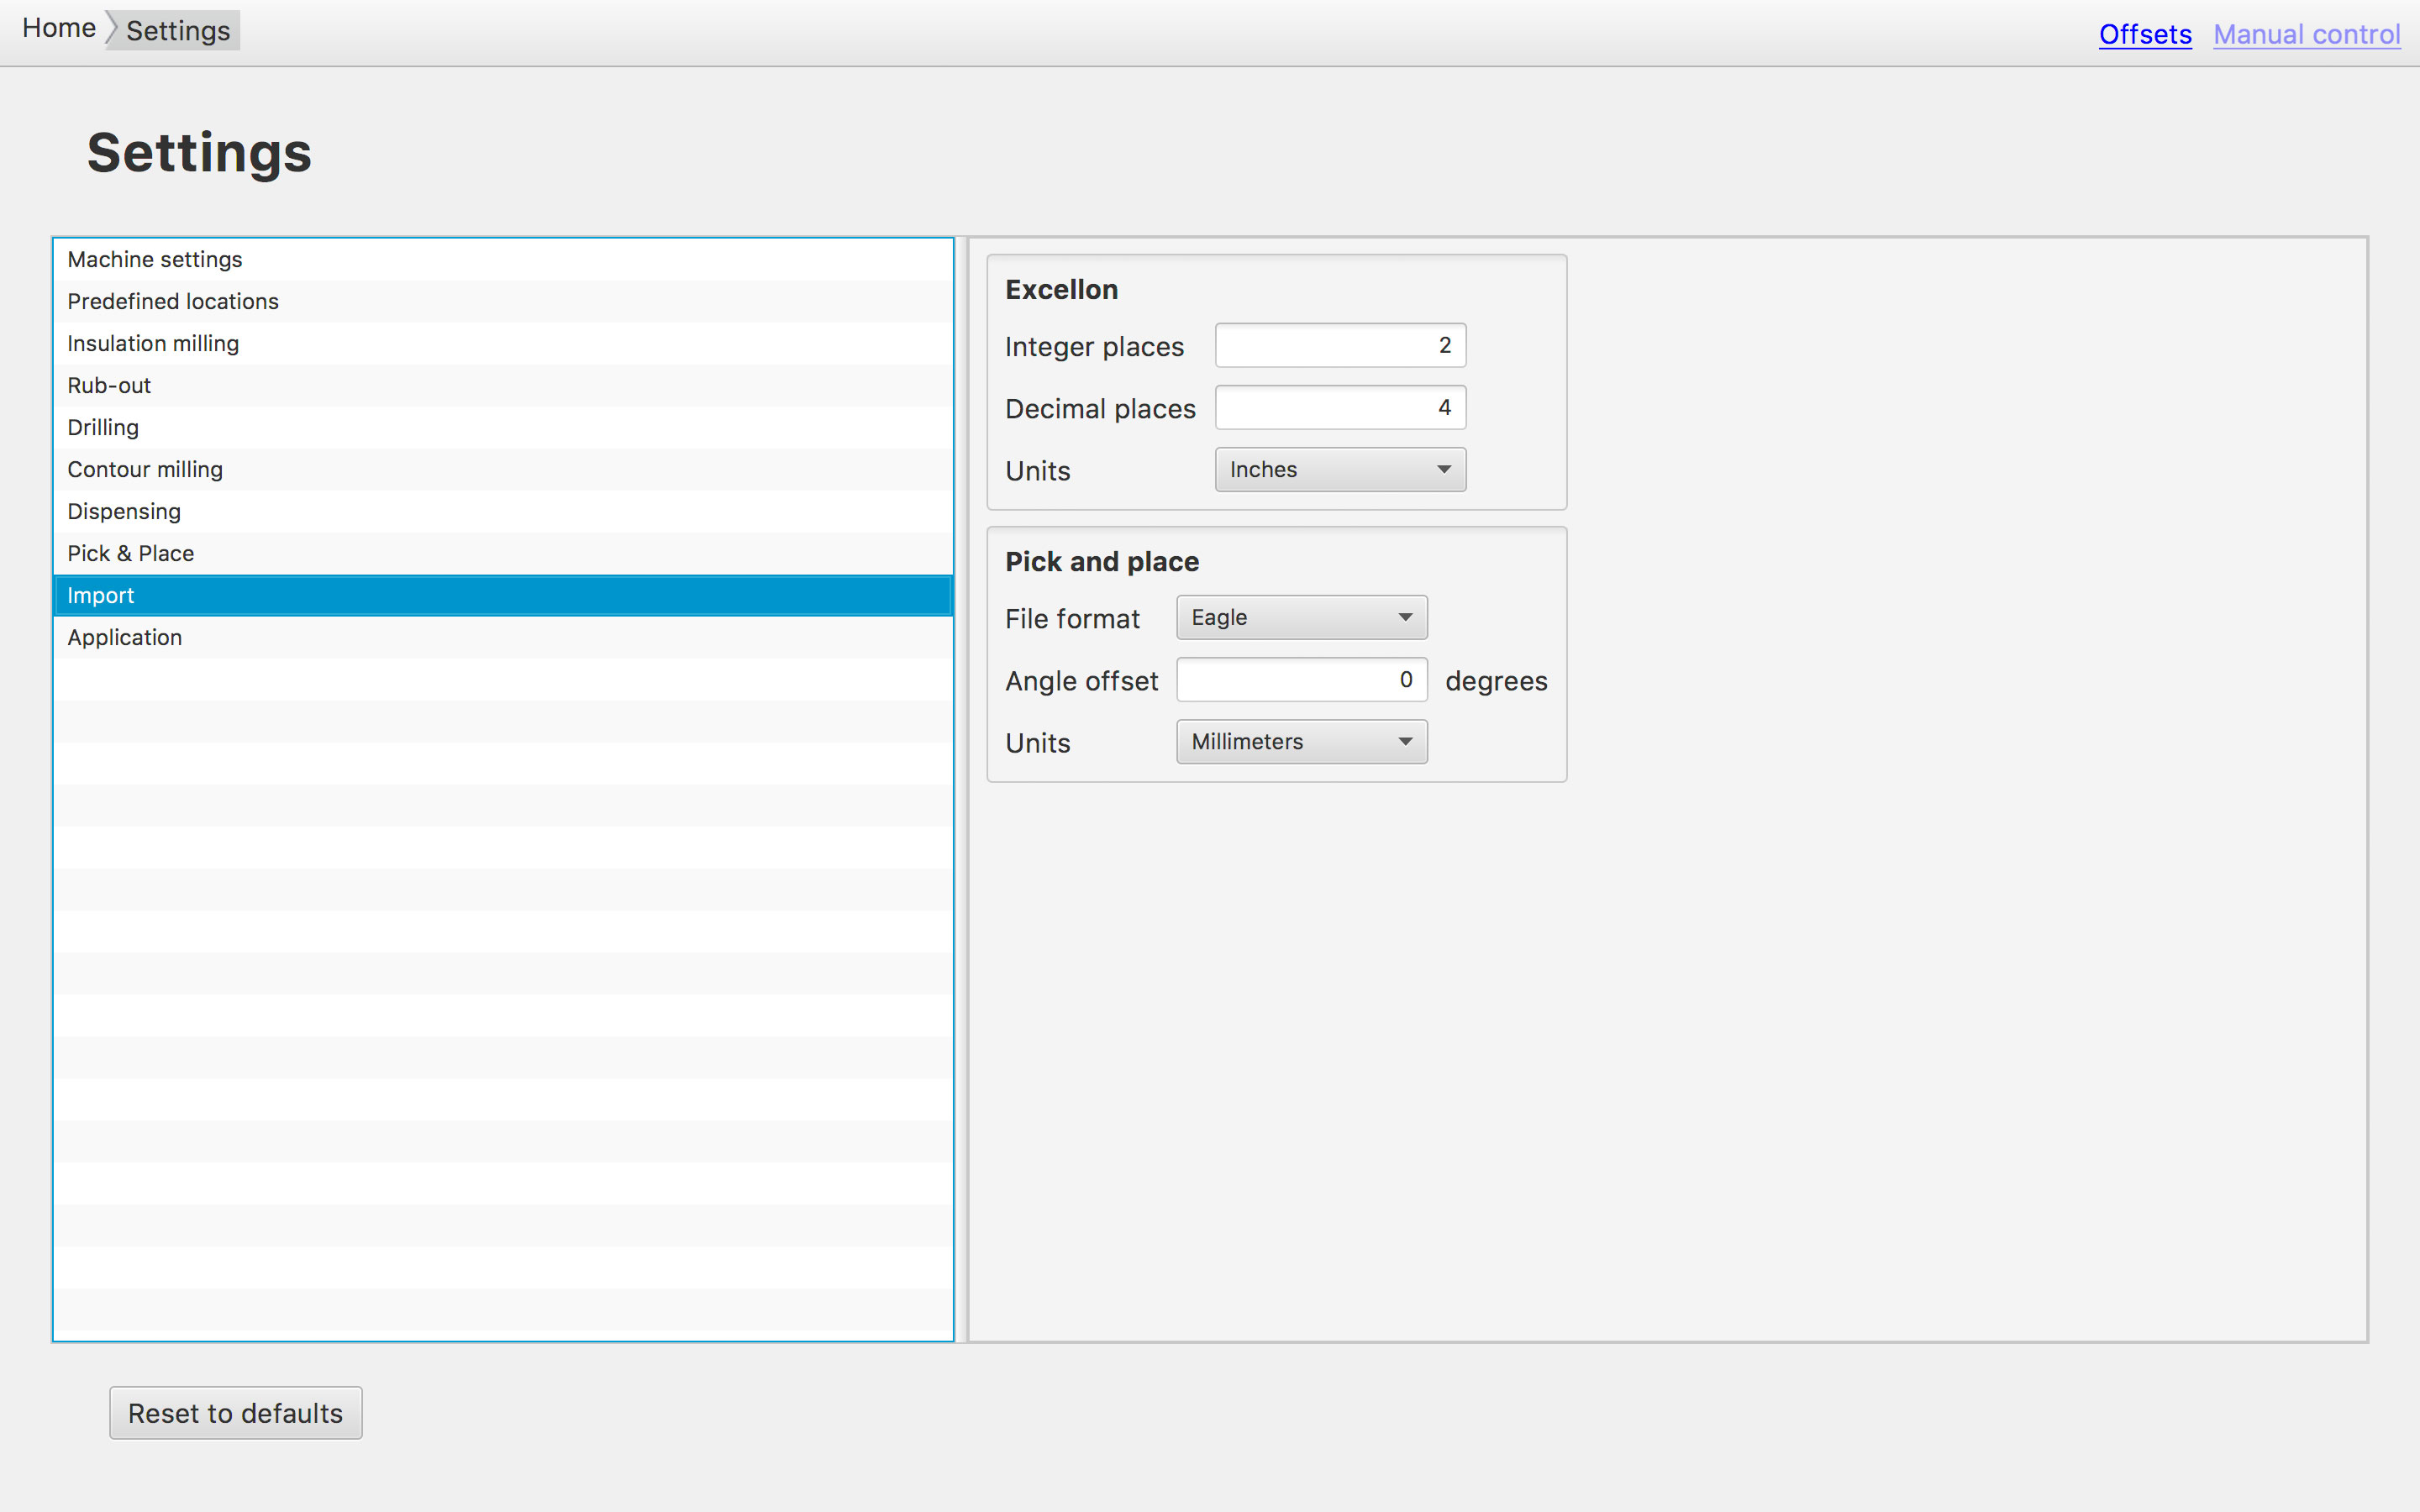
Task: Open the Offsets link
Action: (x=2145, y=34)
